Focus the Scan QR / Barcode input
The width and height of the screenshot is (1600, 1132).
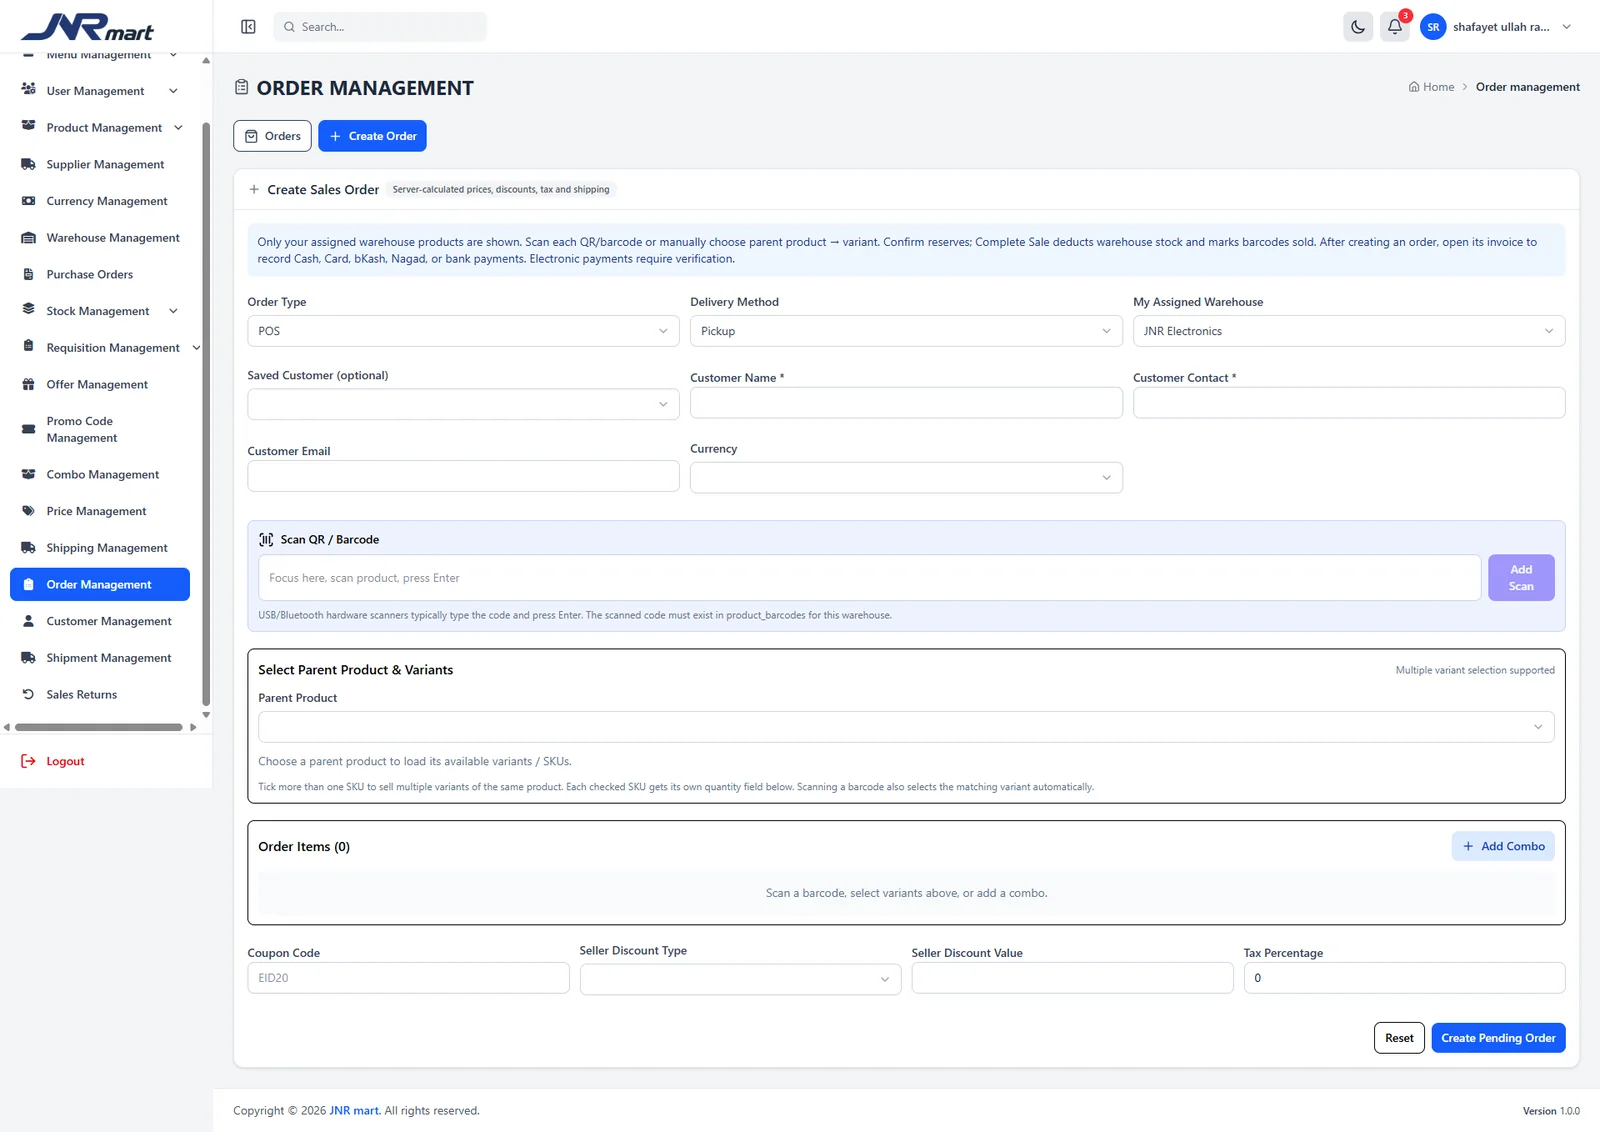pos(869,578)
